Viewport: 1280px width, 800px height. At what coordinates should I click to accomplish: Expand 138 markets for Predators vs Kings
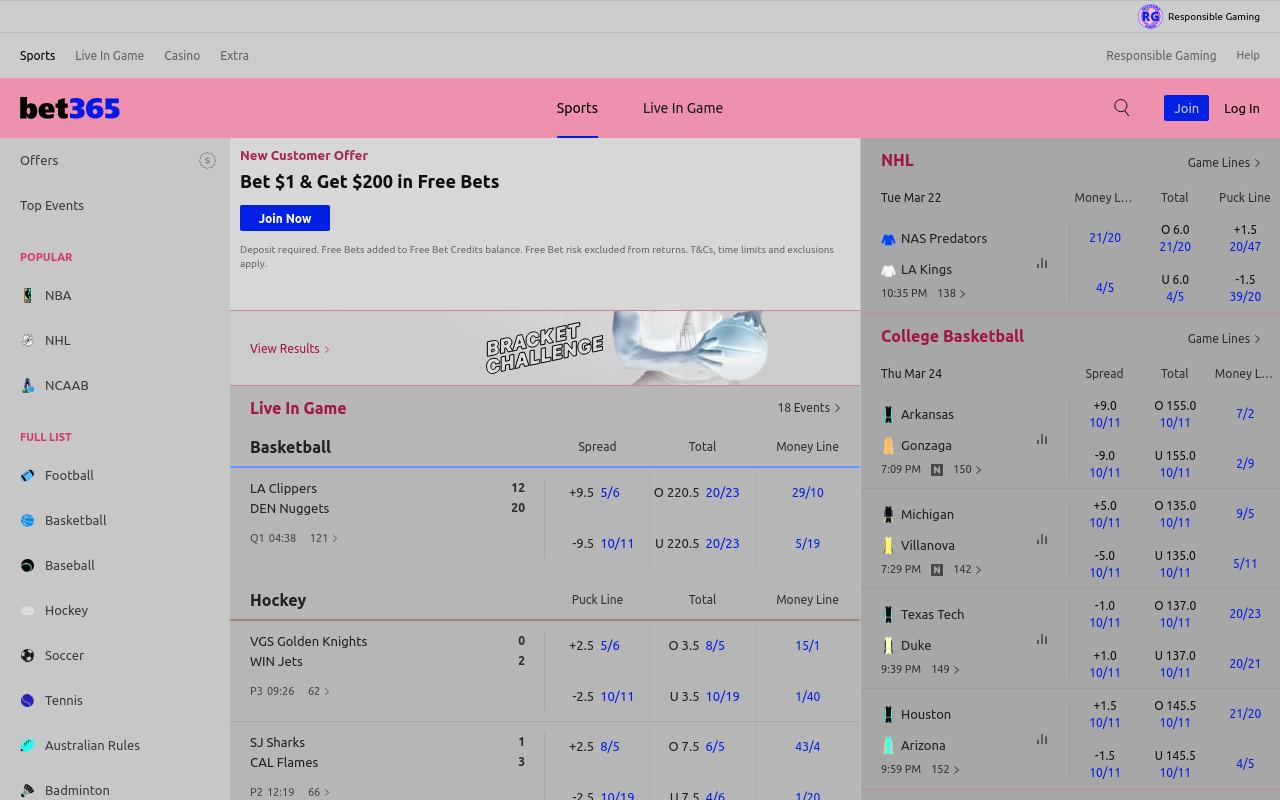click(x=951, y=294)
